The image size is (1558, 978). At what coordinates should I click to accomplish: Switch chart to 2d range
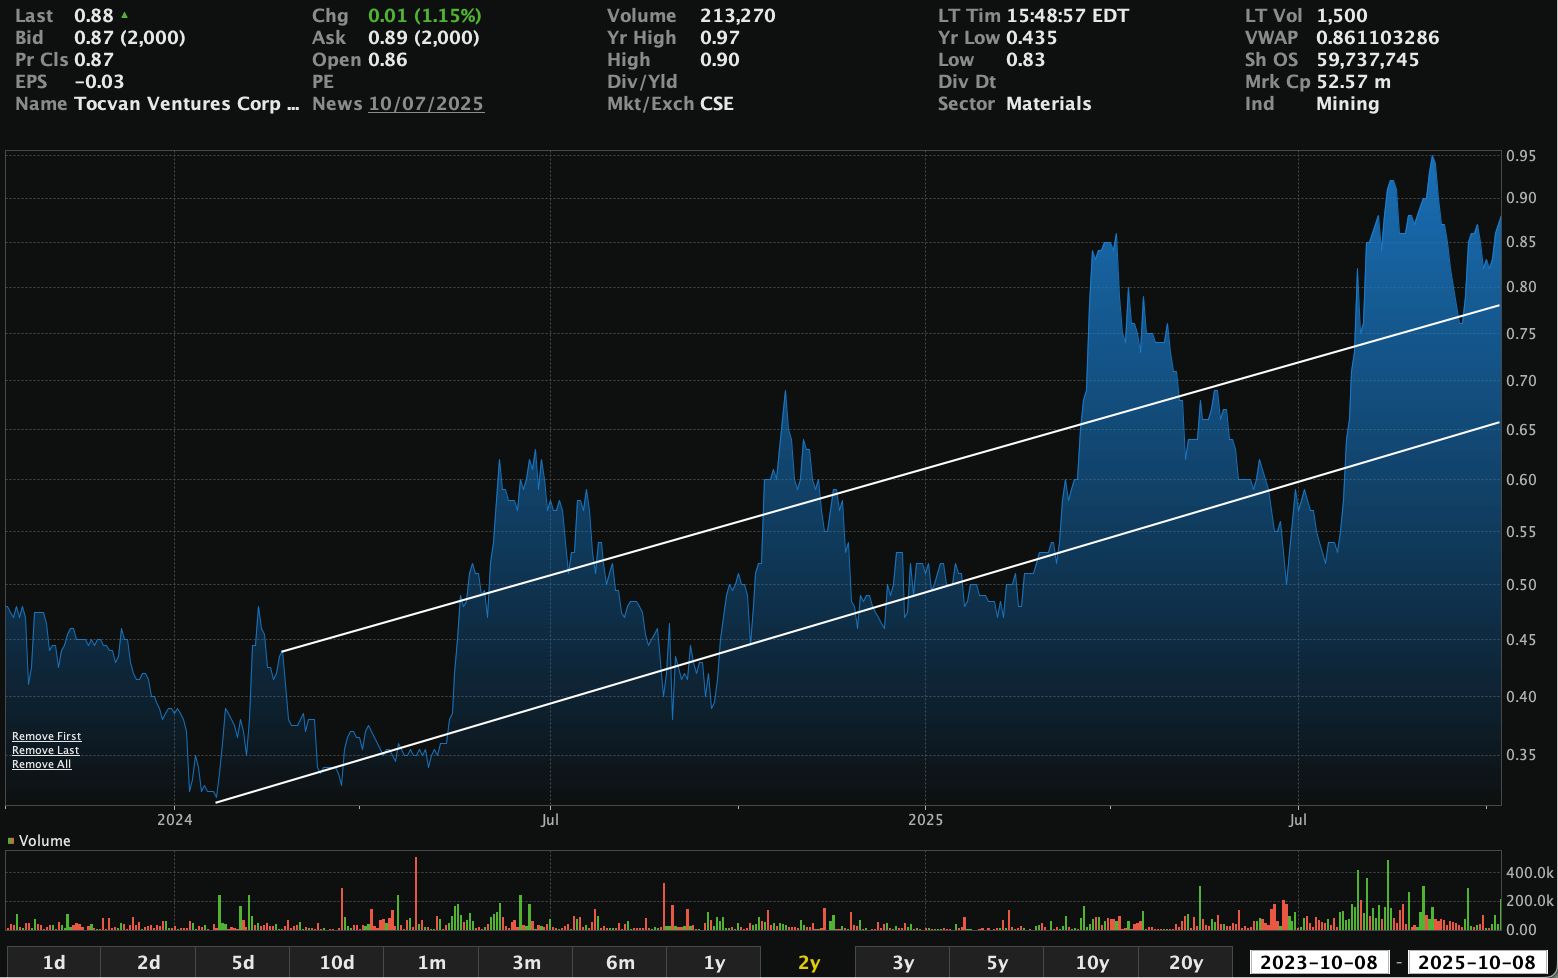pos(148,962)
